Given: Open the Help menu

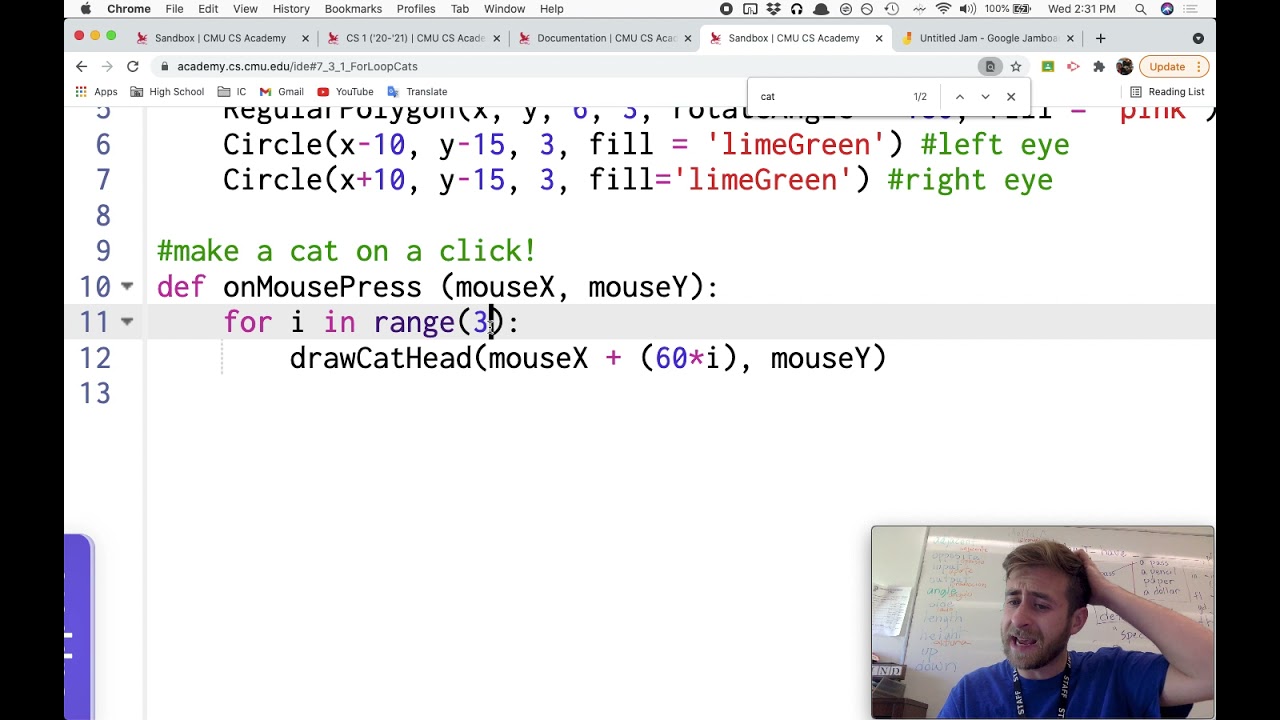Looking at the screenshot, I should pos(552,9).
